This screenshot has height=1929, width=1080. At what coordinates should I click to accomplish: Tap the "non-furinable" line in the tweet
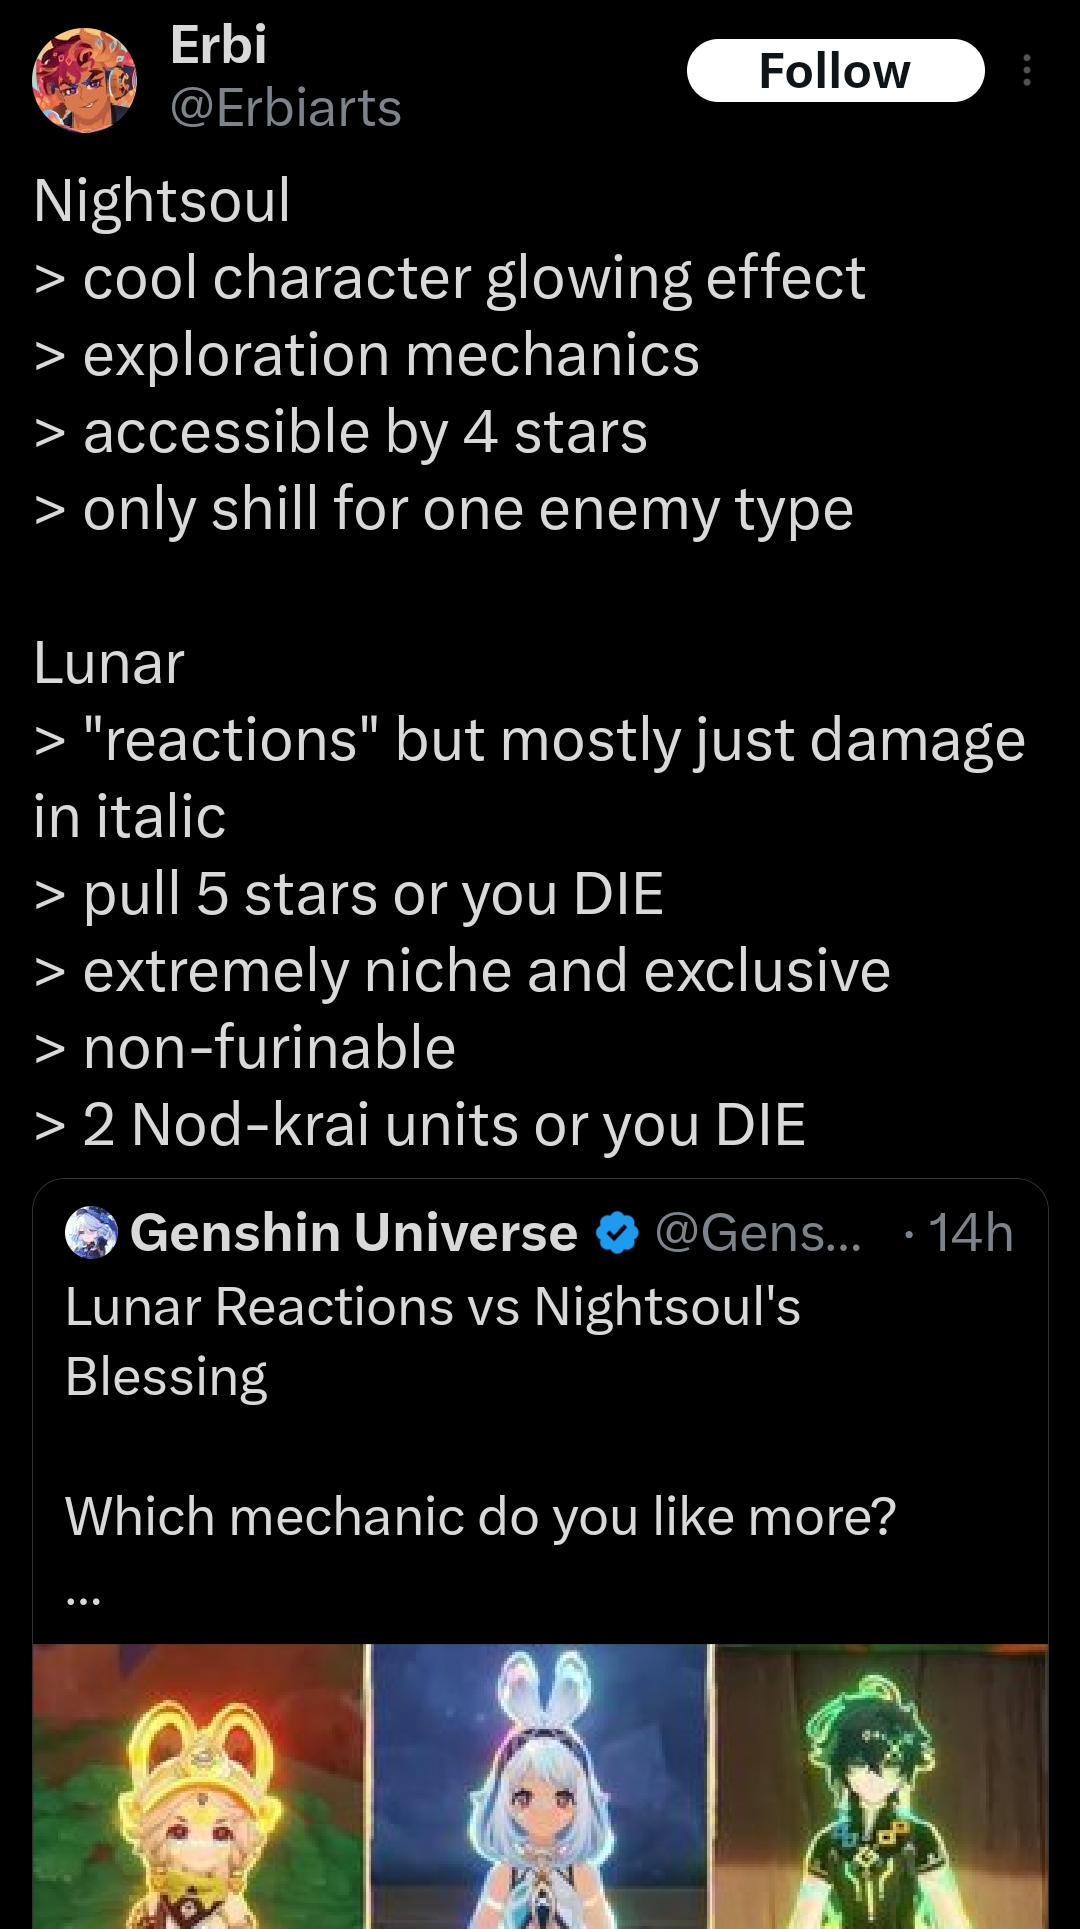[x=269, y=1048]
